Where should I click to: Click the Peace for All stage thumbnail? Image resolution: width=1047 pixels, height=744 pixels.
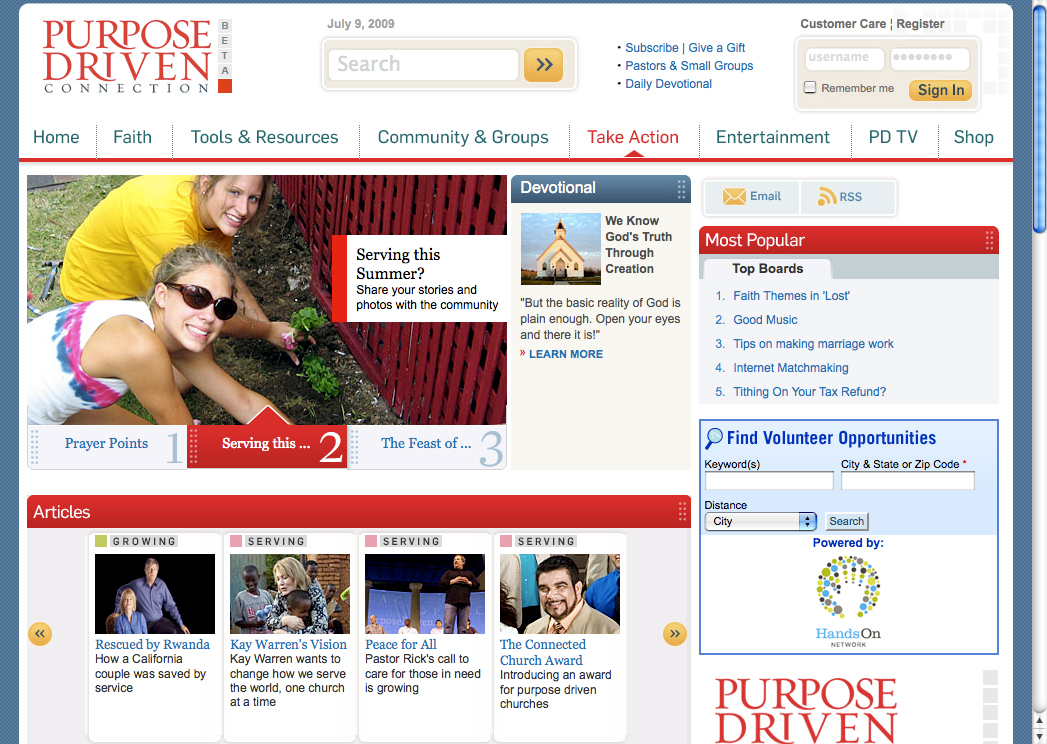point(425,594)
